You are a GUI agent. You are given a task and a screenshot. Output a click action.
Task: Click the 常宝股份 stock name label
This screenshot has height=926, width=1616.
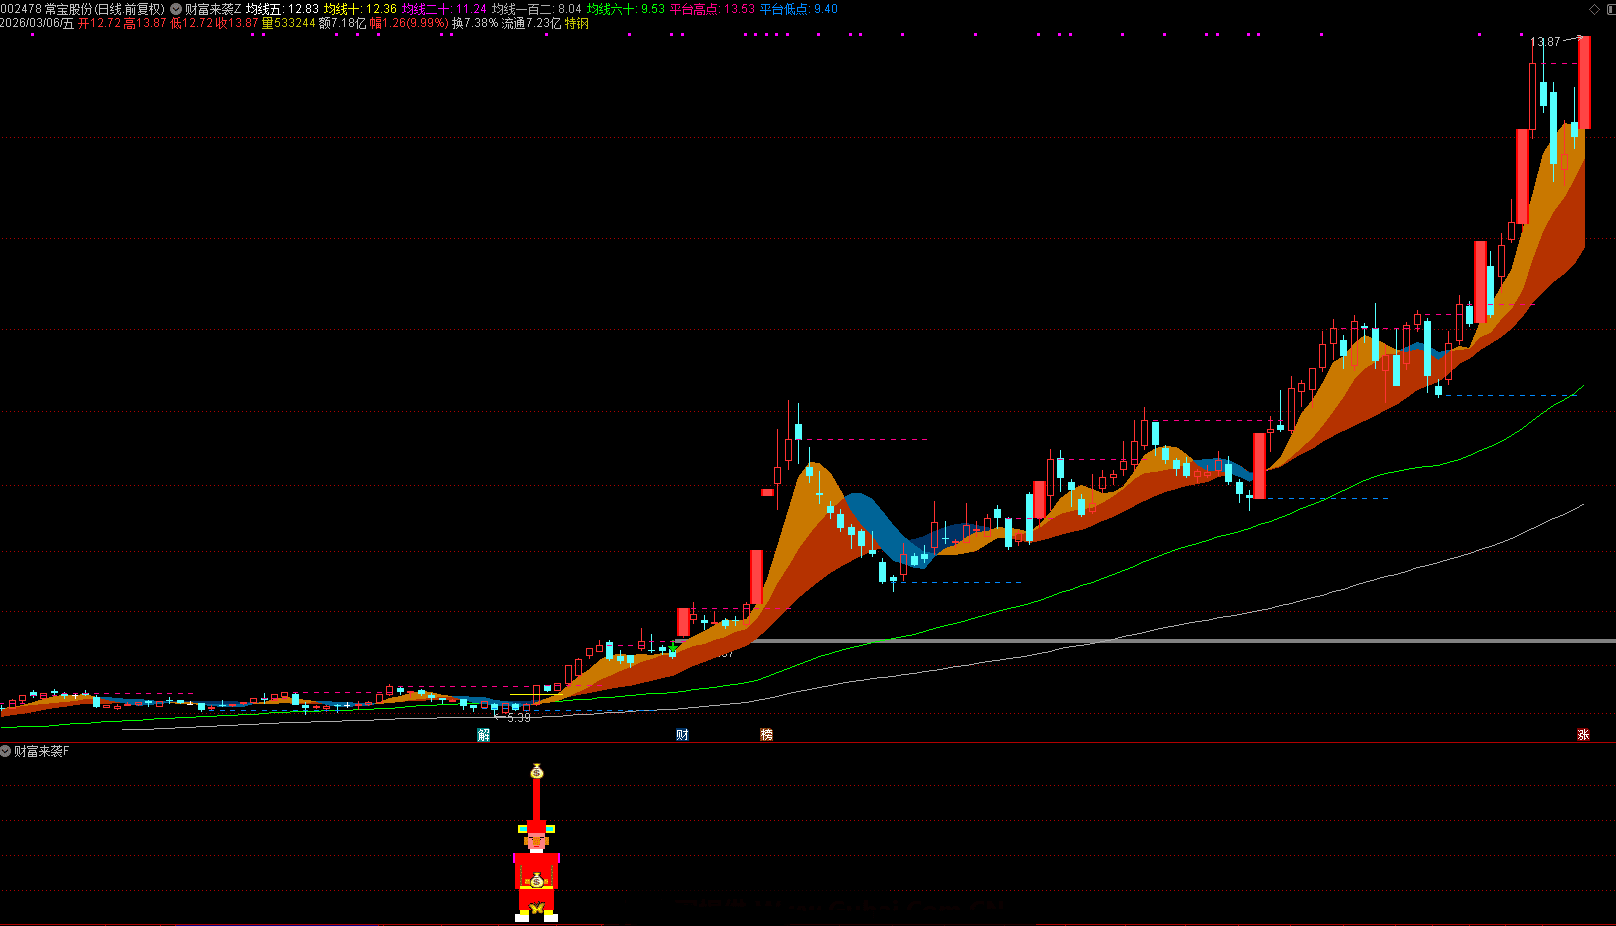(x=68, y=9)
